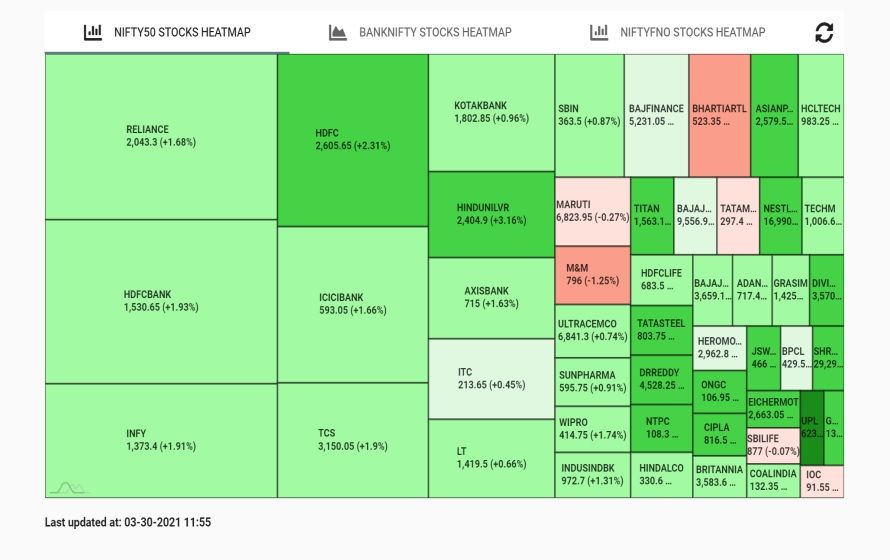Select the NIFTY50 STOCKS HEATMAP tab label
The width and height of the screenshot is (890, 560).
(x=182, y=32)
